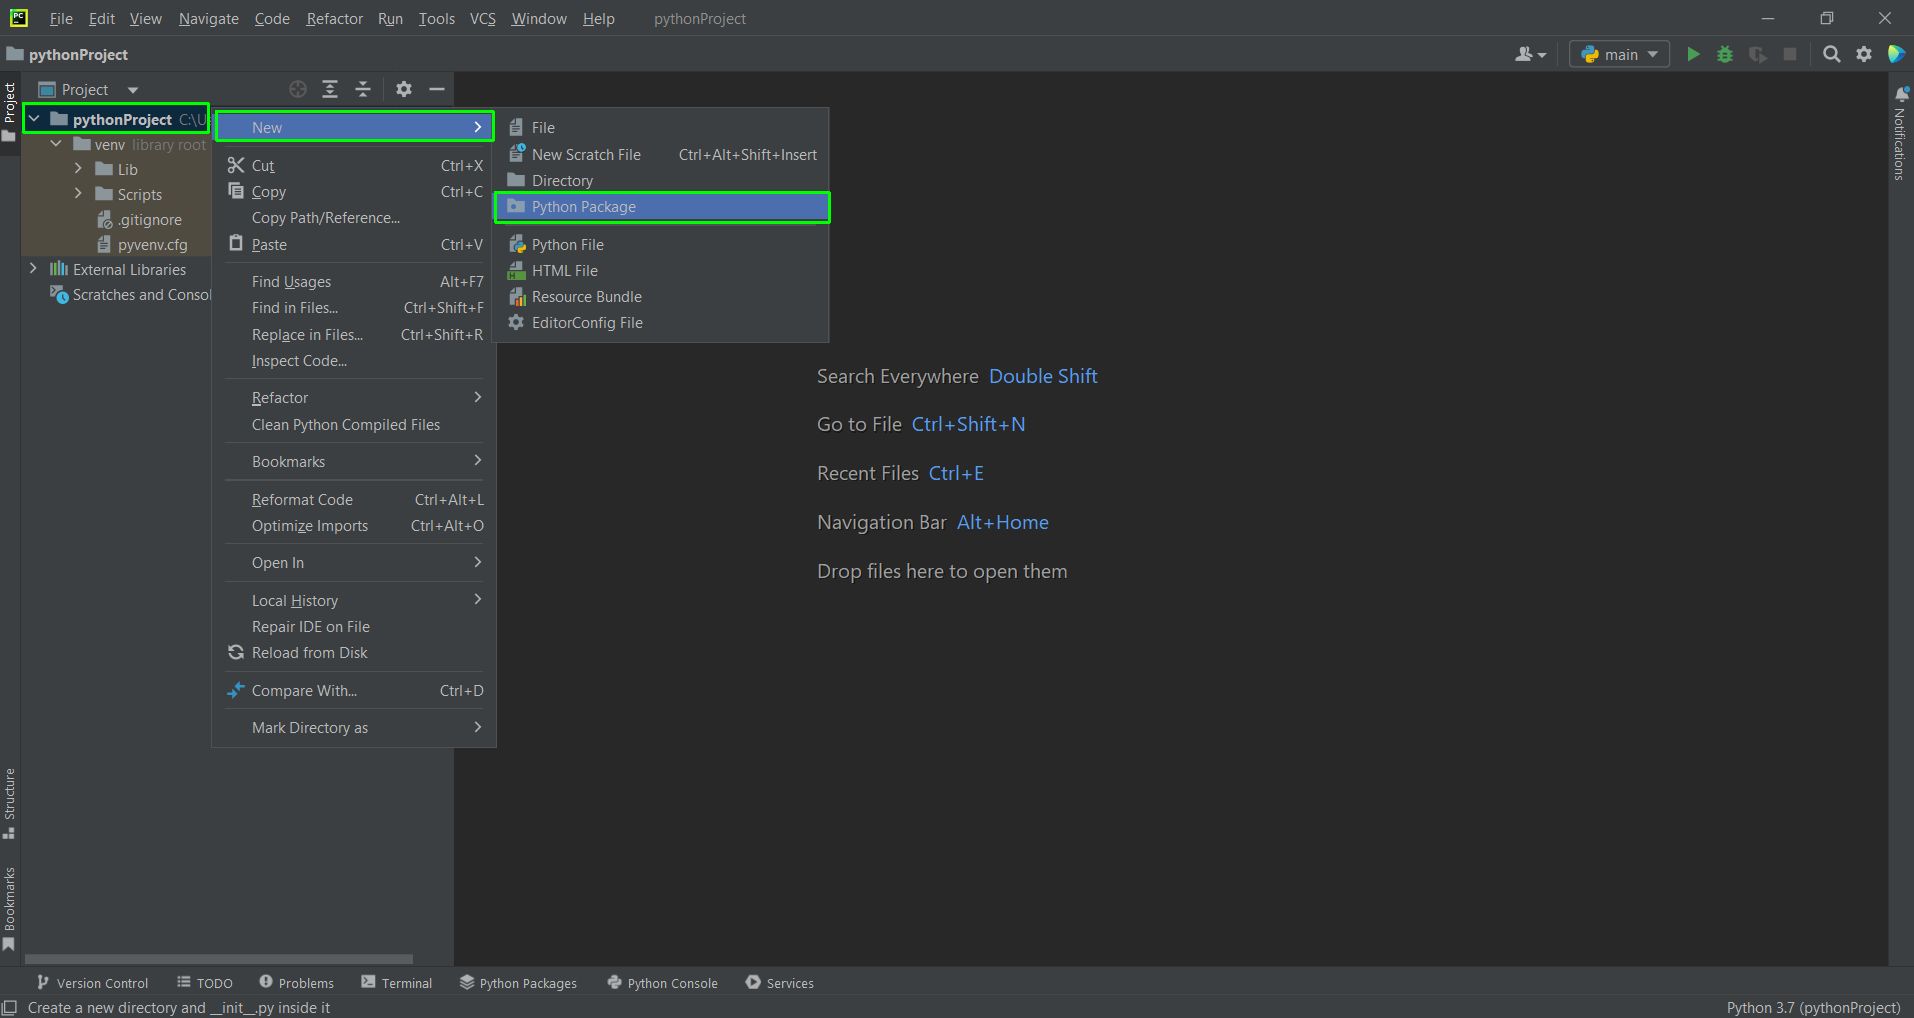Open the main run configuration dropdown
1914x1018 pixels.
1620,55
